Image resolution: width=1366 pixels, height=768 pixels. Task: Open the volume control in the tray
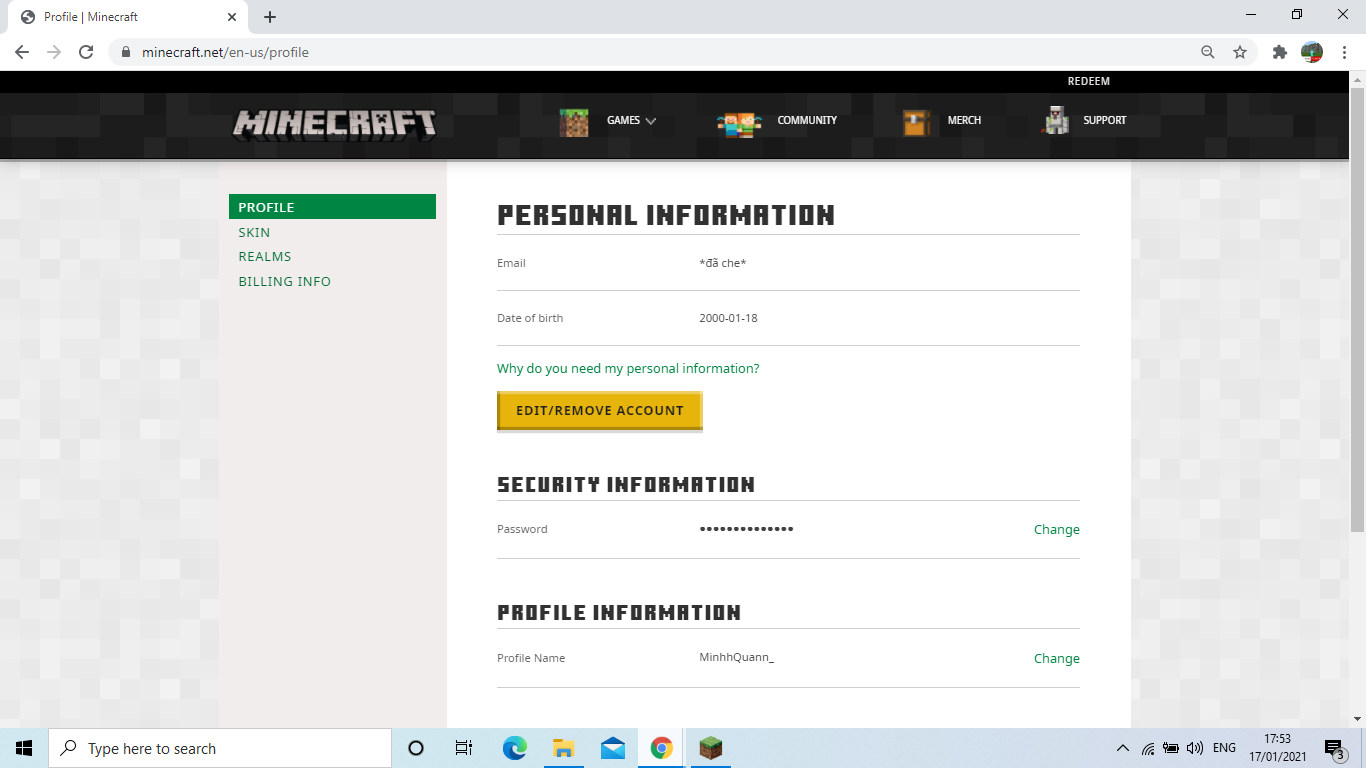pos(1194,748)
